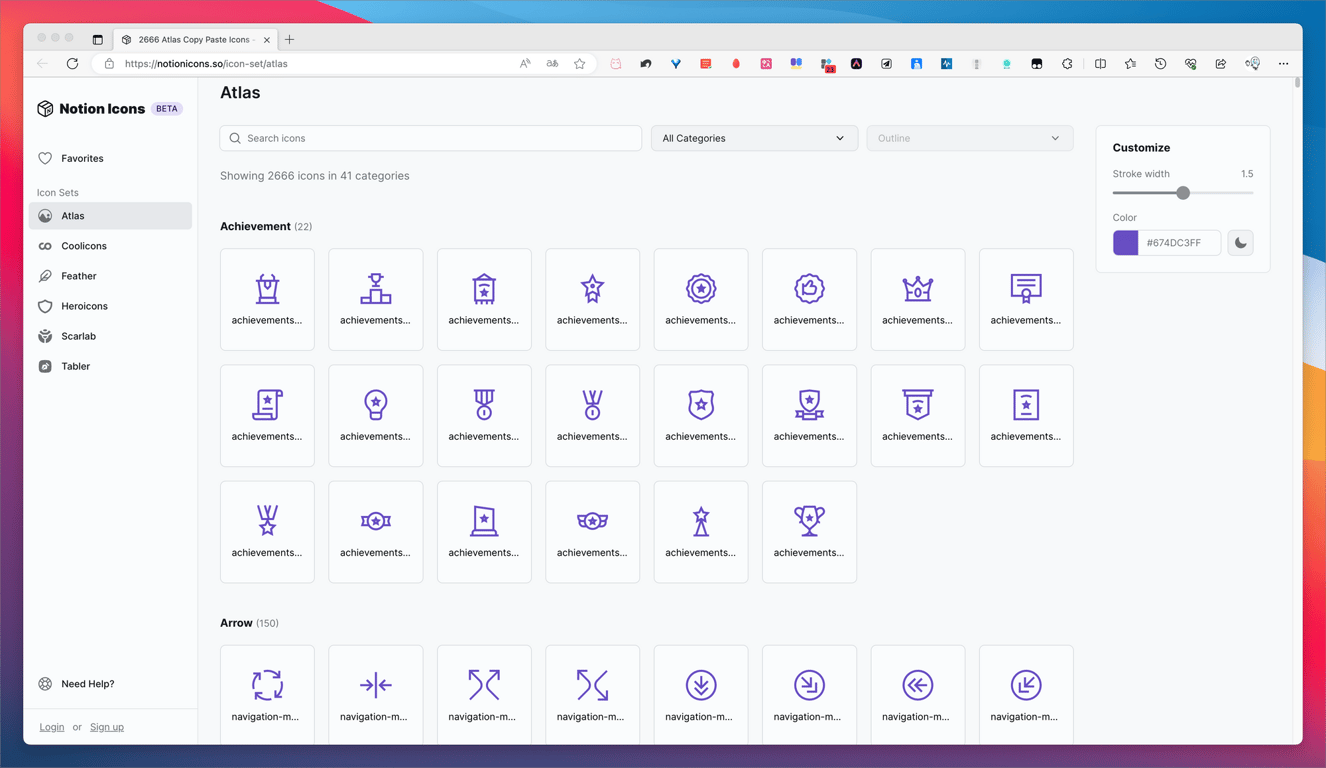
Task: Open the purple color swatch picker
Action: pyautogui.click(x=1125, y=243)
